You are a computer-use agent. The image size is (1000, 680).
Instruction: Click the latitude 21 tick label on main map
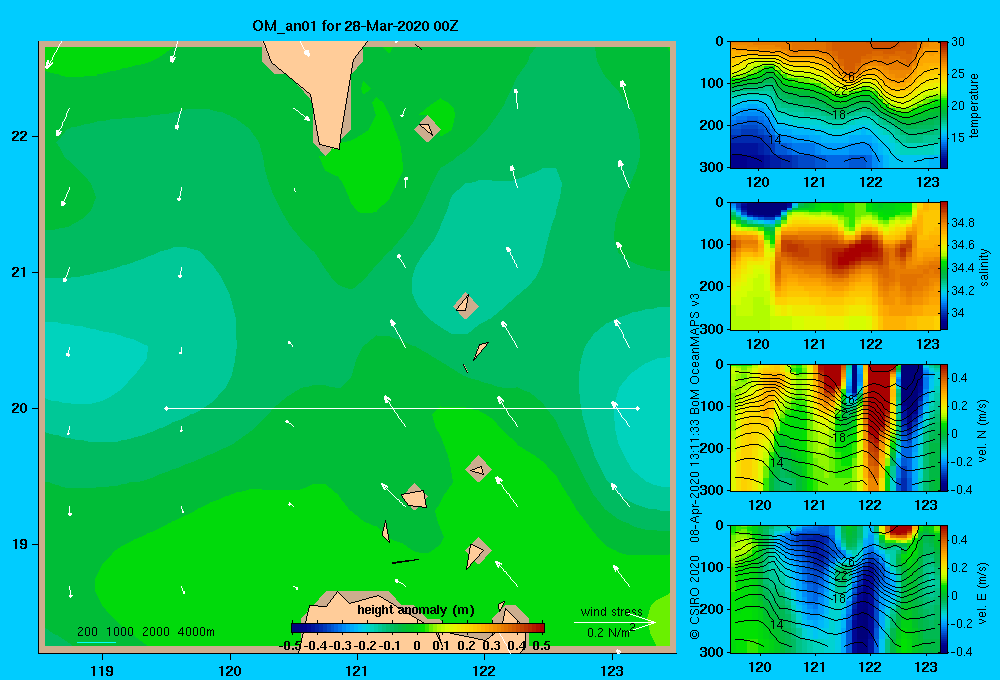click(19, 272)
